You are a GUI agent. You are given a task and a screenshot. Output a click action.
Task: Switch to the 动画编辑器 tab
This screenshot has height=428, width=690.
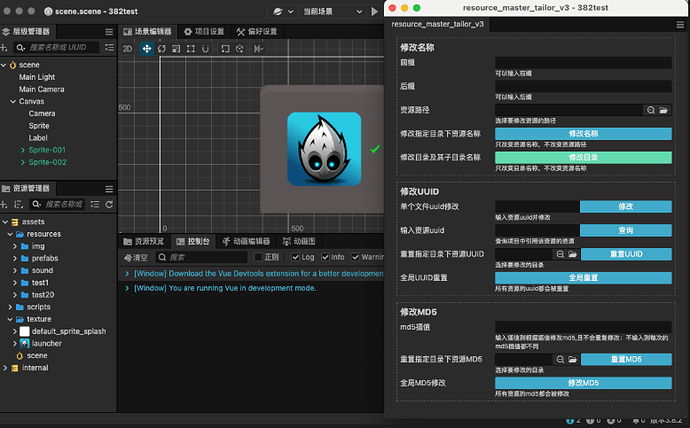pyautogui.click(x=246, y=241)
